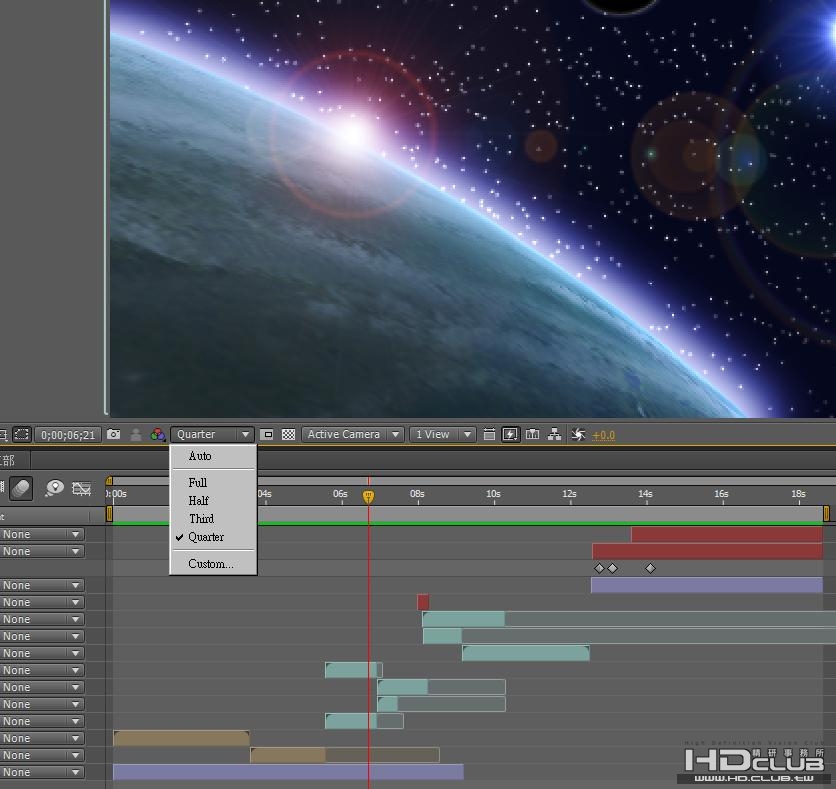Expand the 1 View layout dropdown
Image resolution: width=836 pixels, height=789 pixels.
pos(444,435)
